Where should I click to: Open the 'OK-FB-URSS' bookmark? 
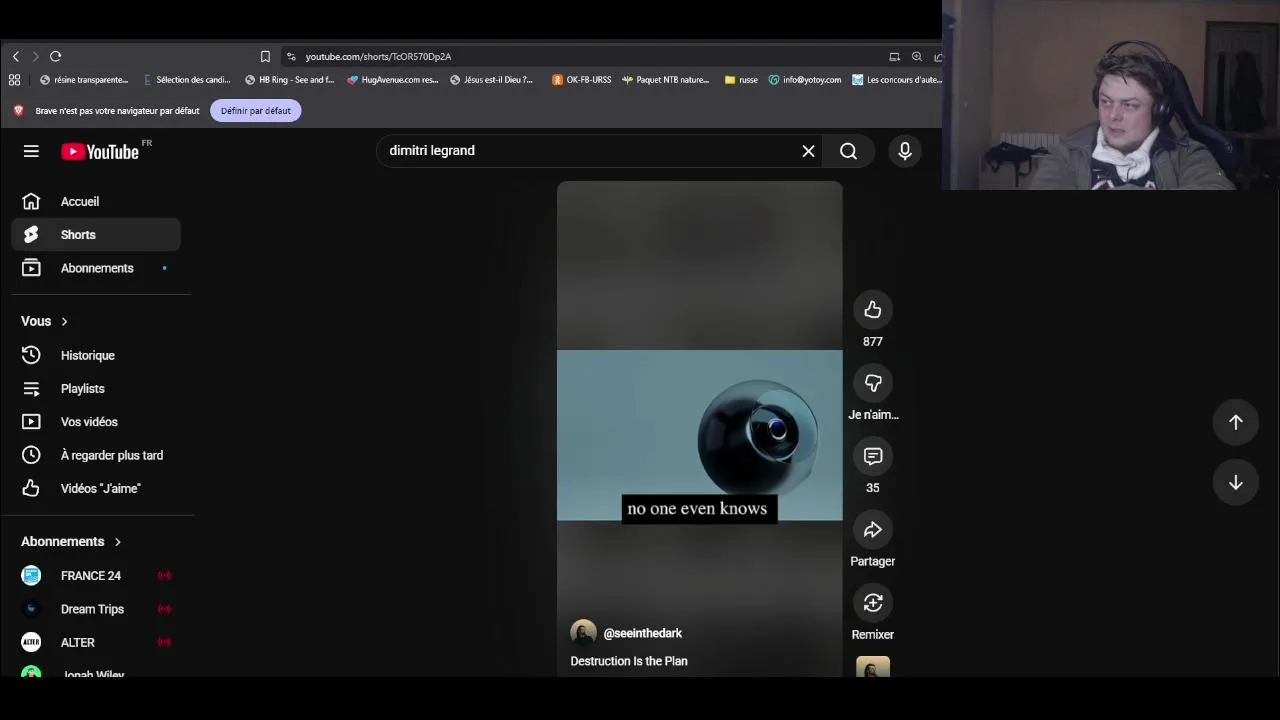(581, 80)
